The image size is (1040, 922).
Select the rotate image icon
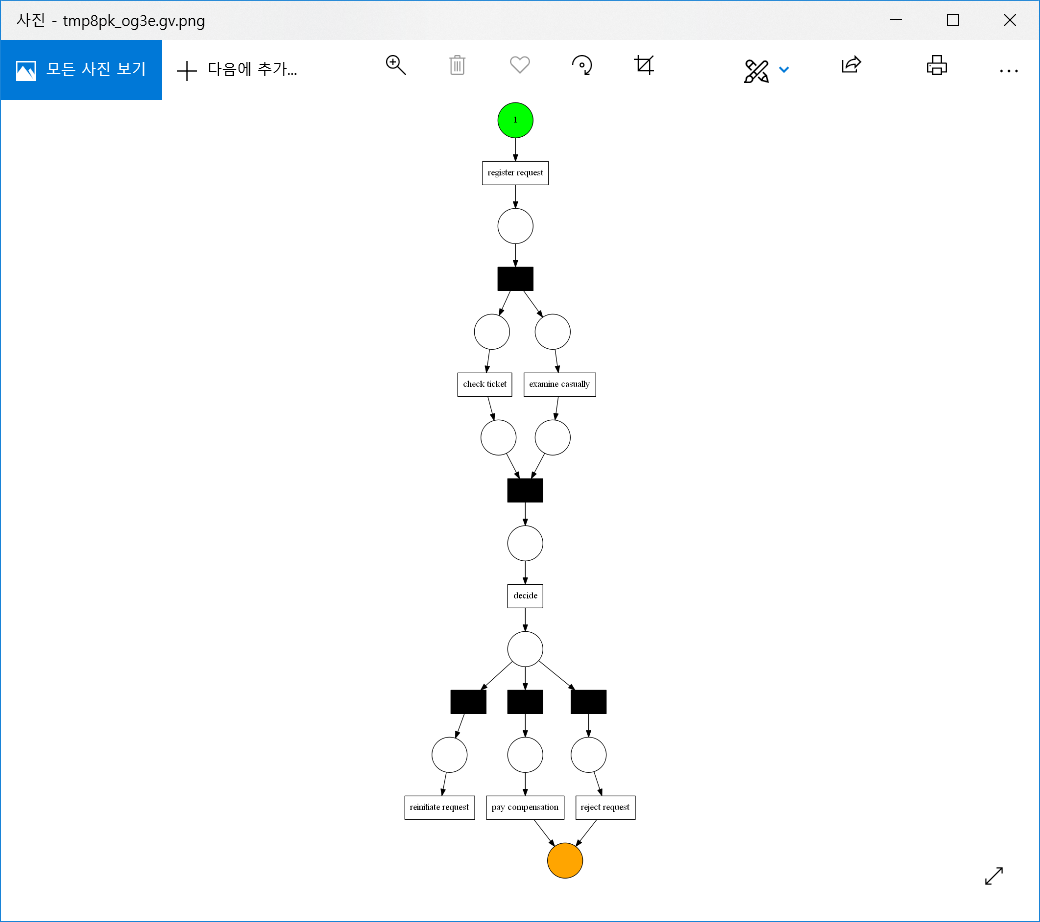[x=582, y=64]
